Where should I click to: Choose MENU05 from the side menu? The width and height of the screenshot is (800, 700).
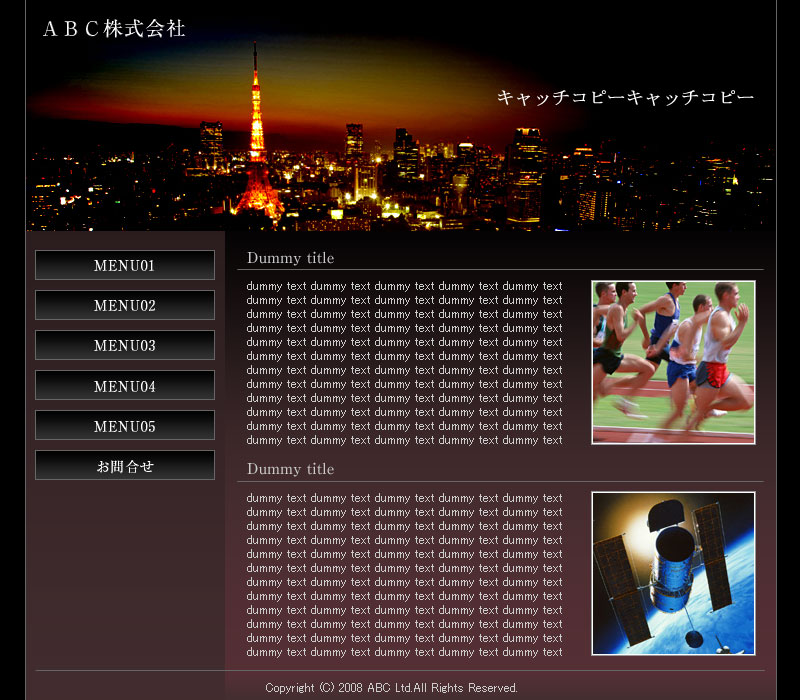click(124, 425)
